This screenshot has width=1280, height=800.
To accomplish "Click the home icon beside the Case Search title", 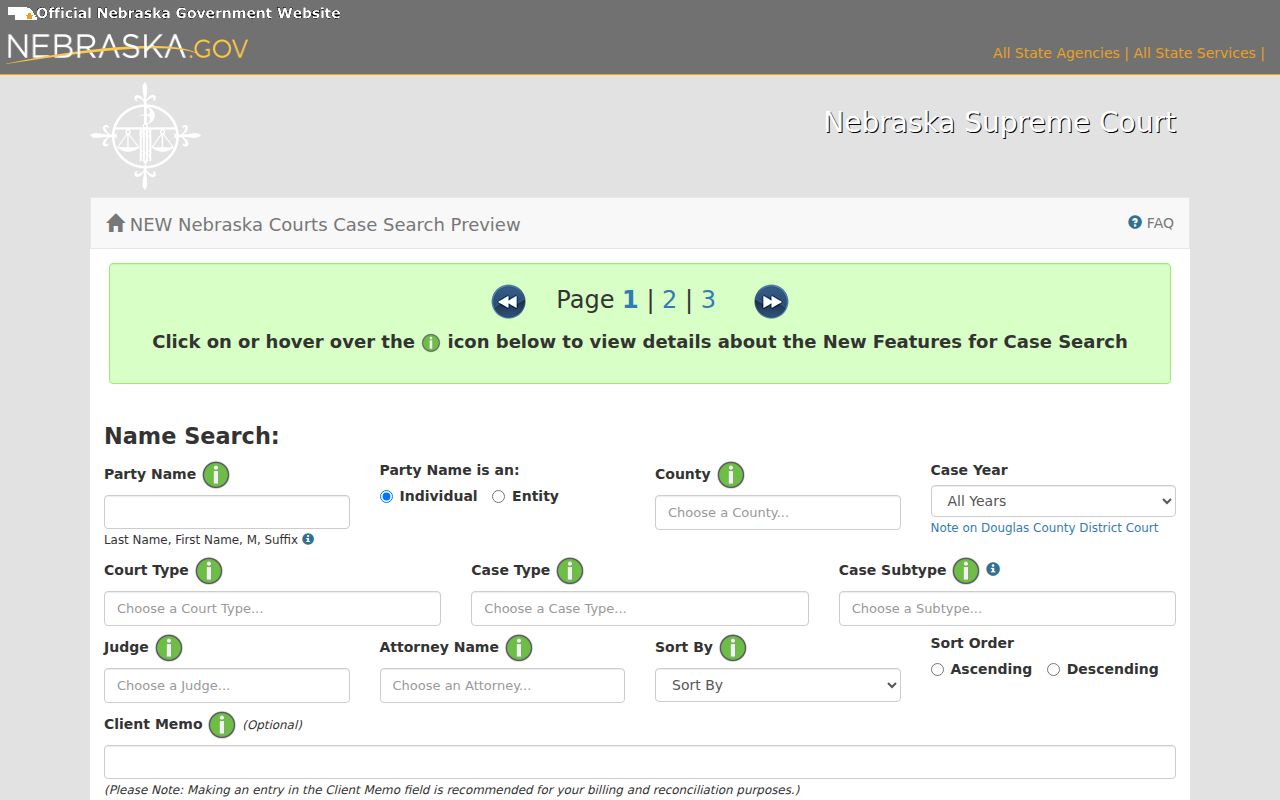I will 116,223.
